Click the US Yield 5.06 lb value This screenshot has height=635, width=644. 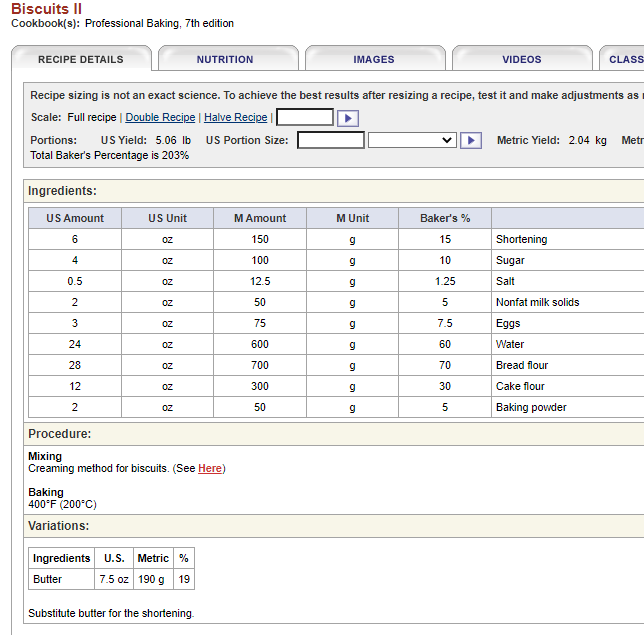click(x=173, y=140)
